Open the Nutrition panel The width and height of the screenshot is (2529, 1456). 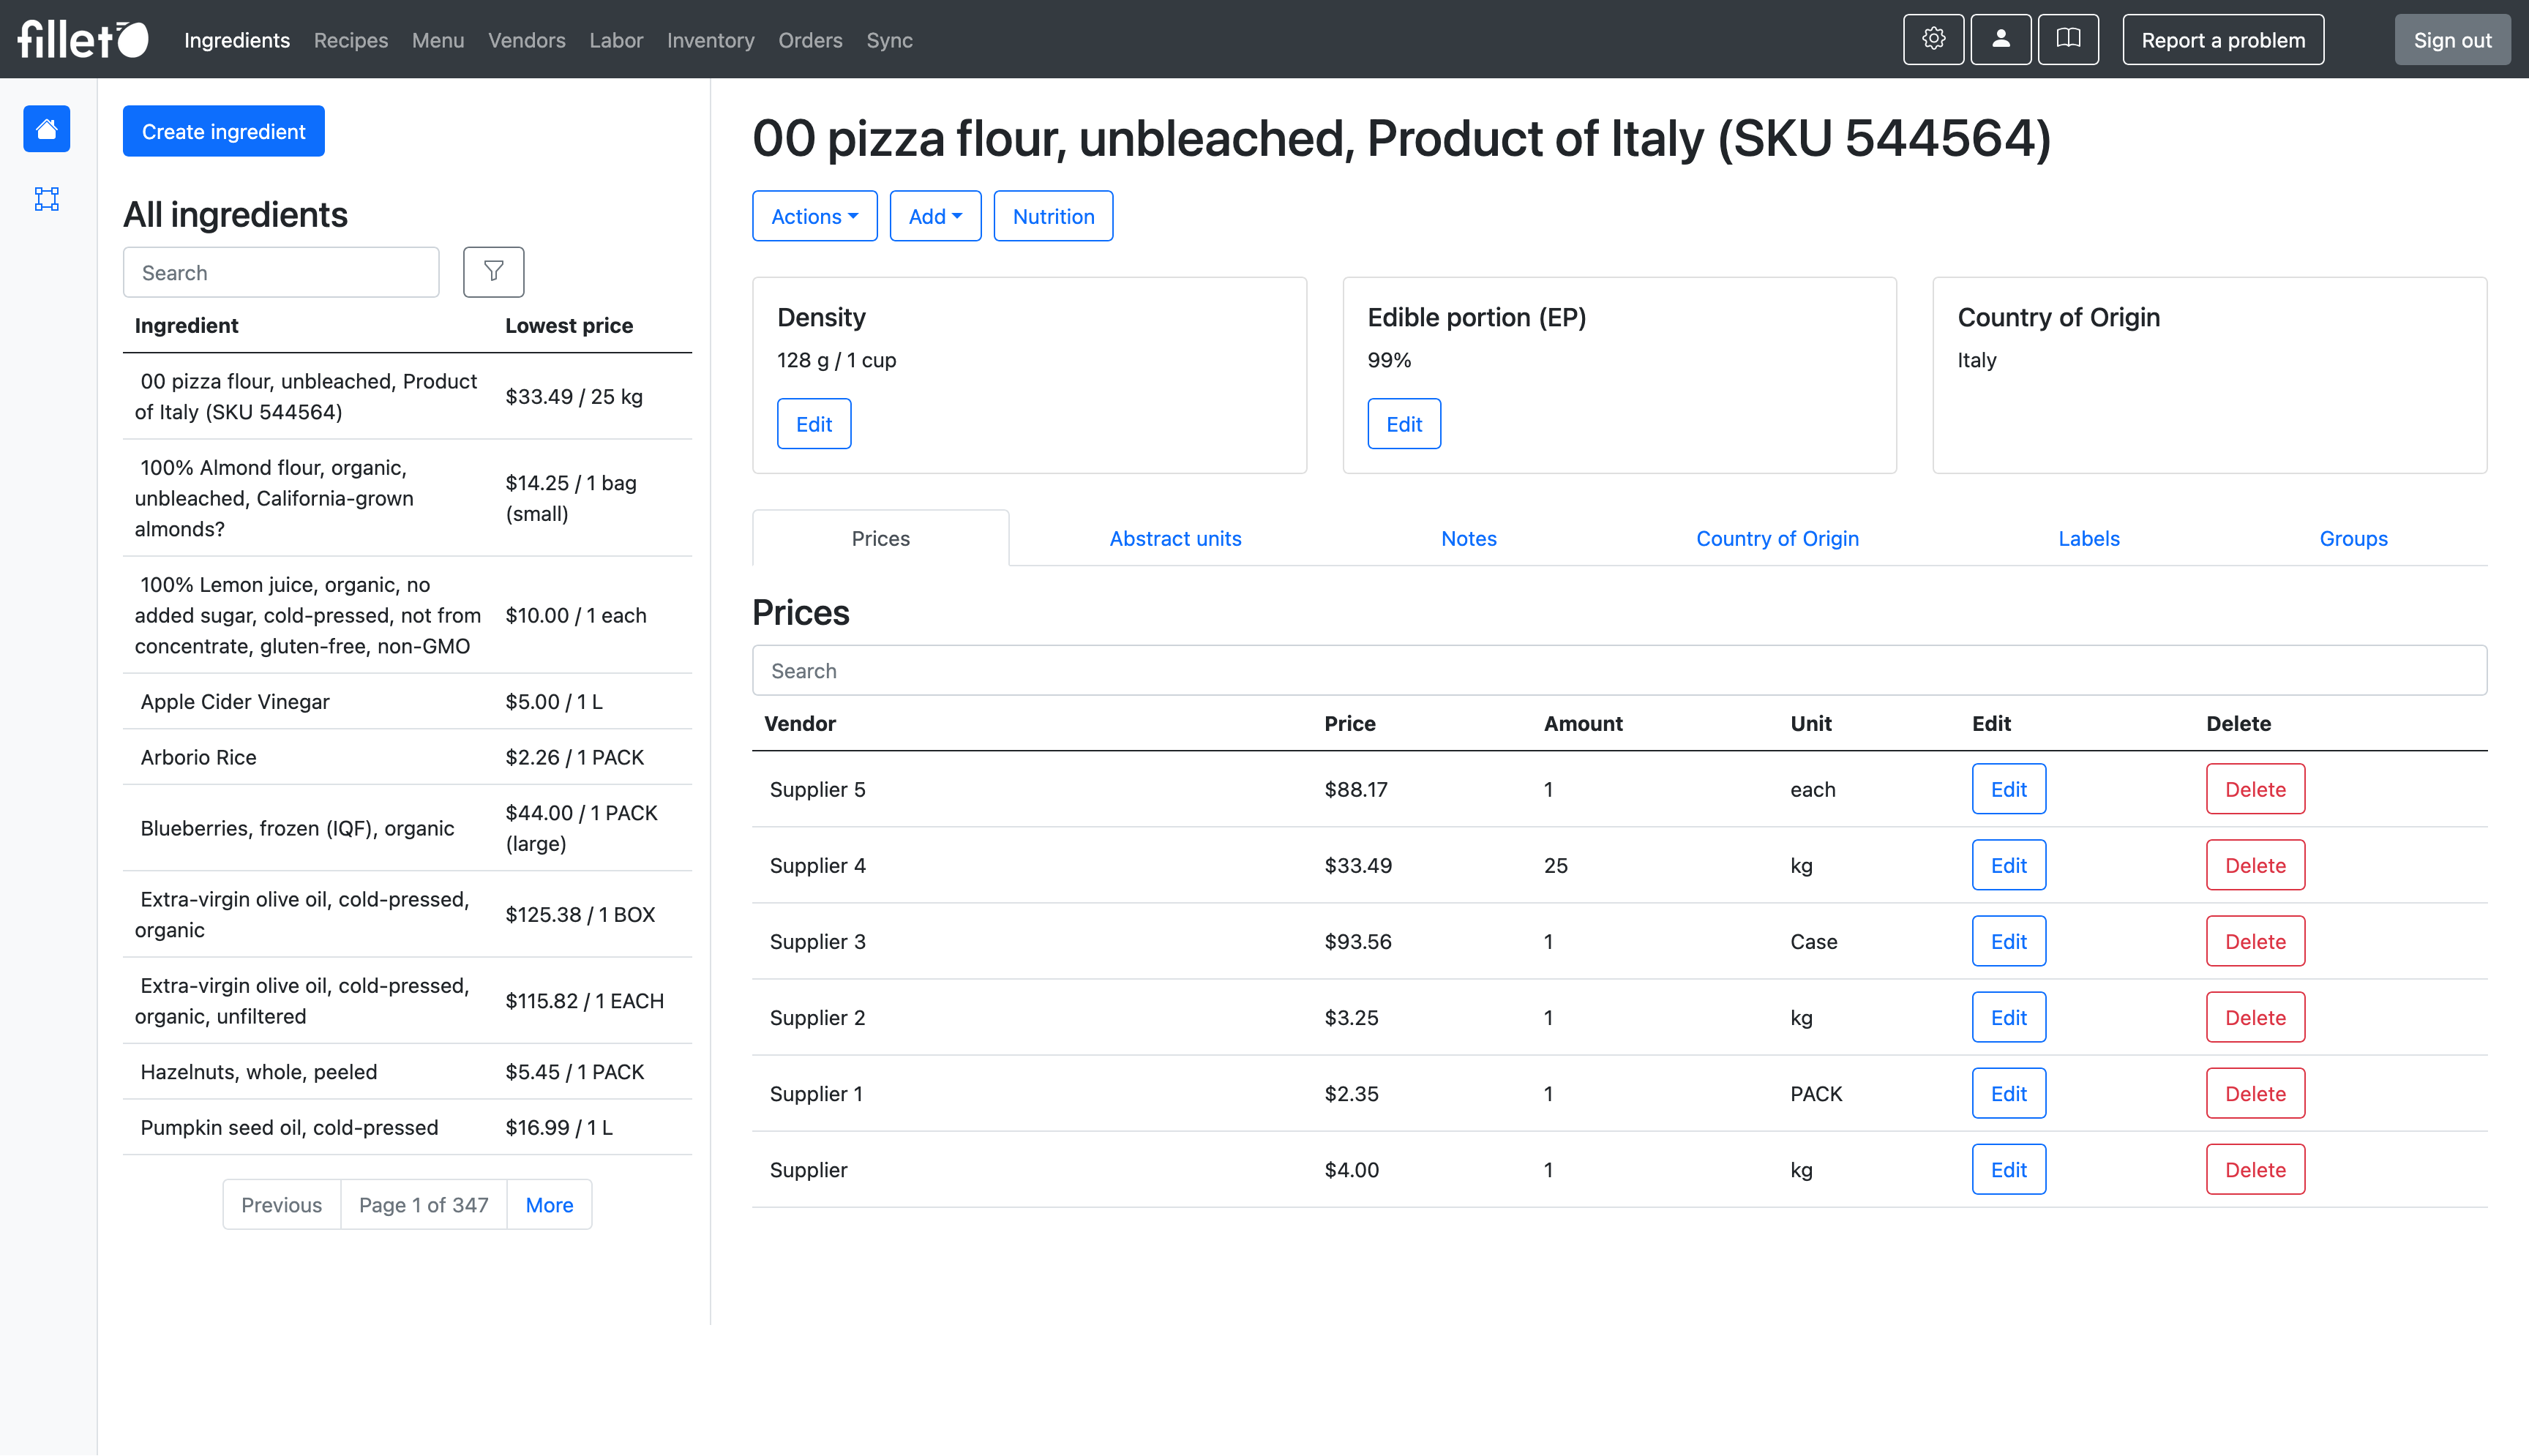coord(1053,215)
